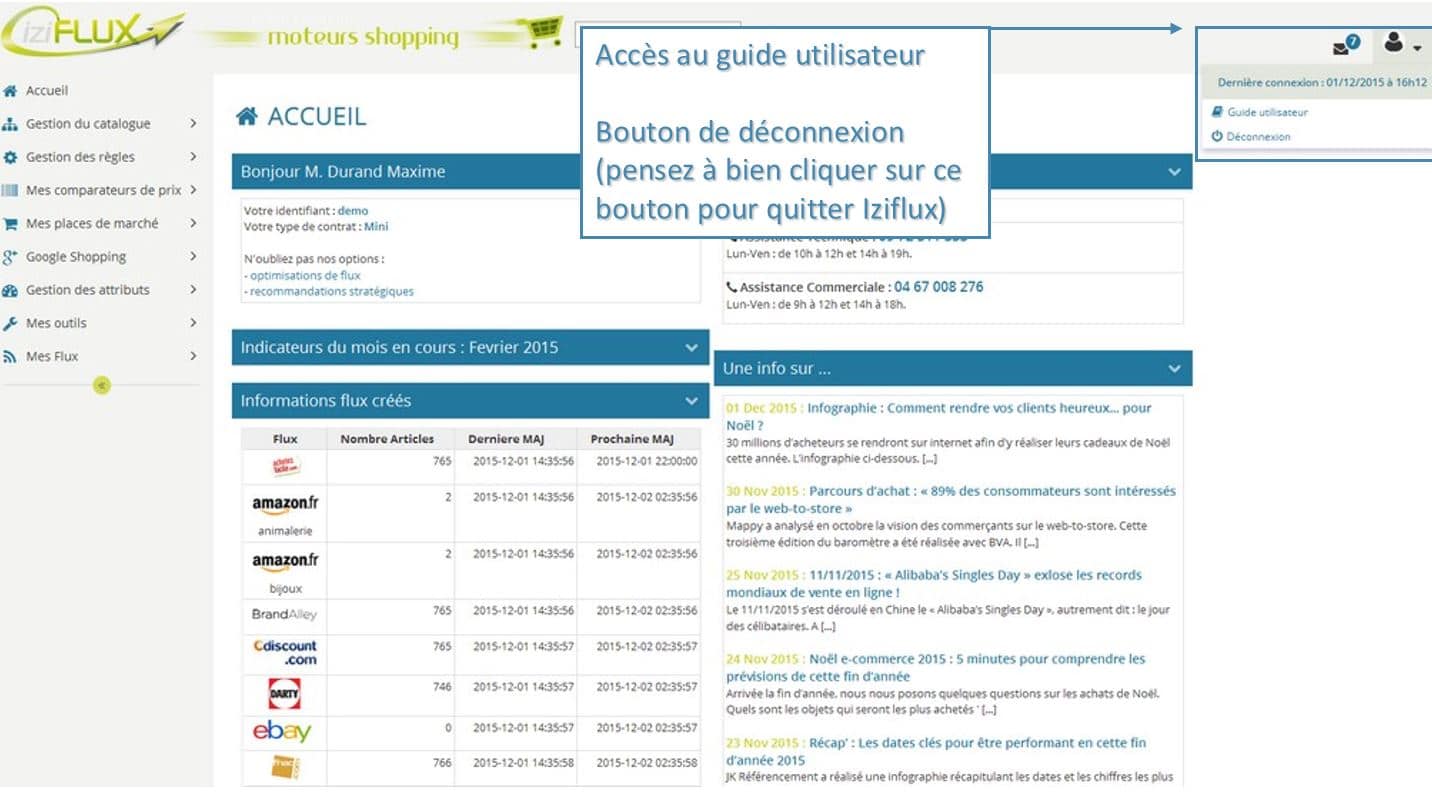Open Accueil menu item
The height and width of the screenshot is (792, 1432).
[47, 90]
